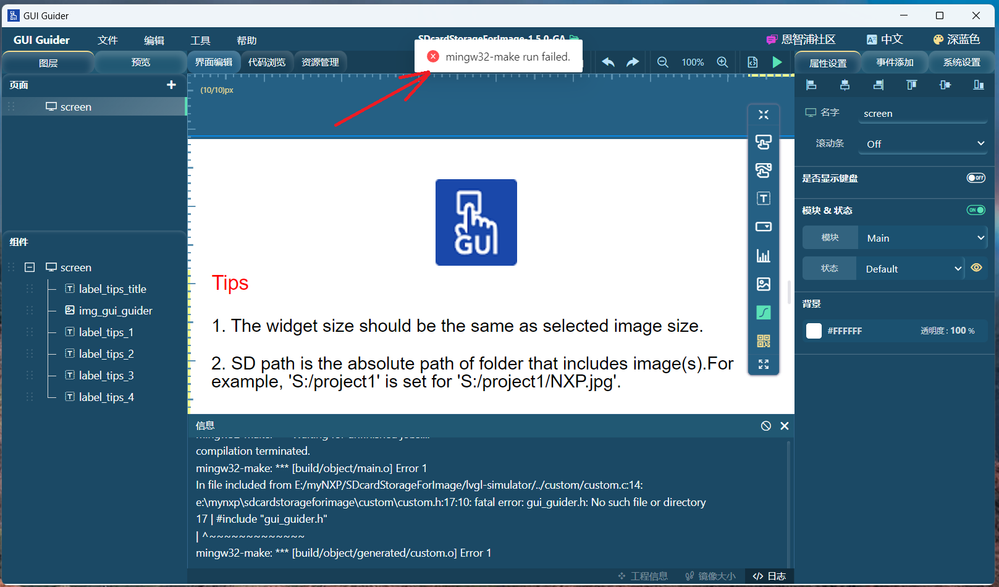
Task: Switch to the 资源管理 tab
Action: click(320, 62)
